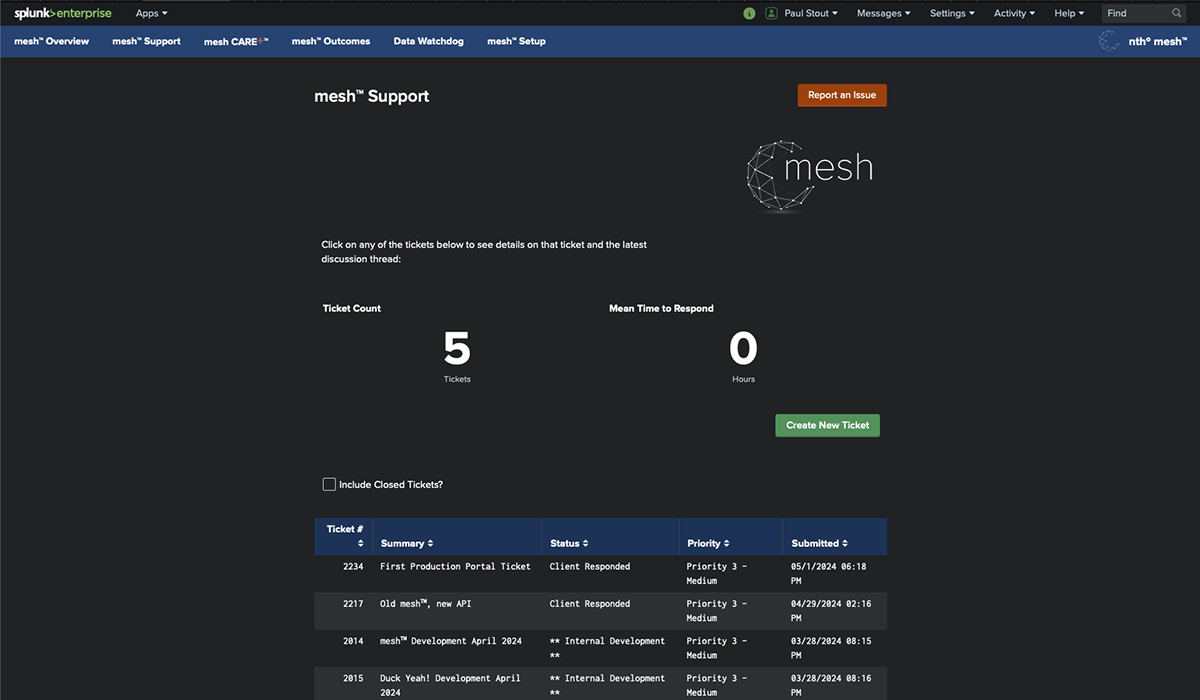This screenshot has height=700, width=1200.
Task: Expand the Settings dropdown
Action: (953, 13)
